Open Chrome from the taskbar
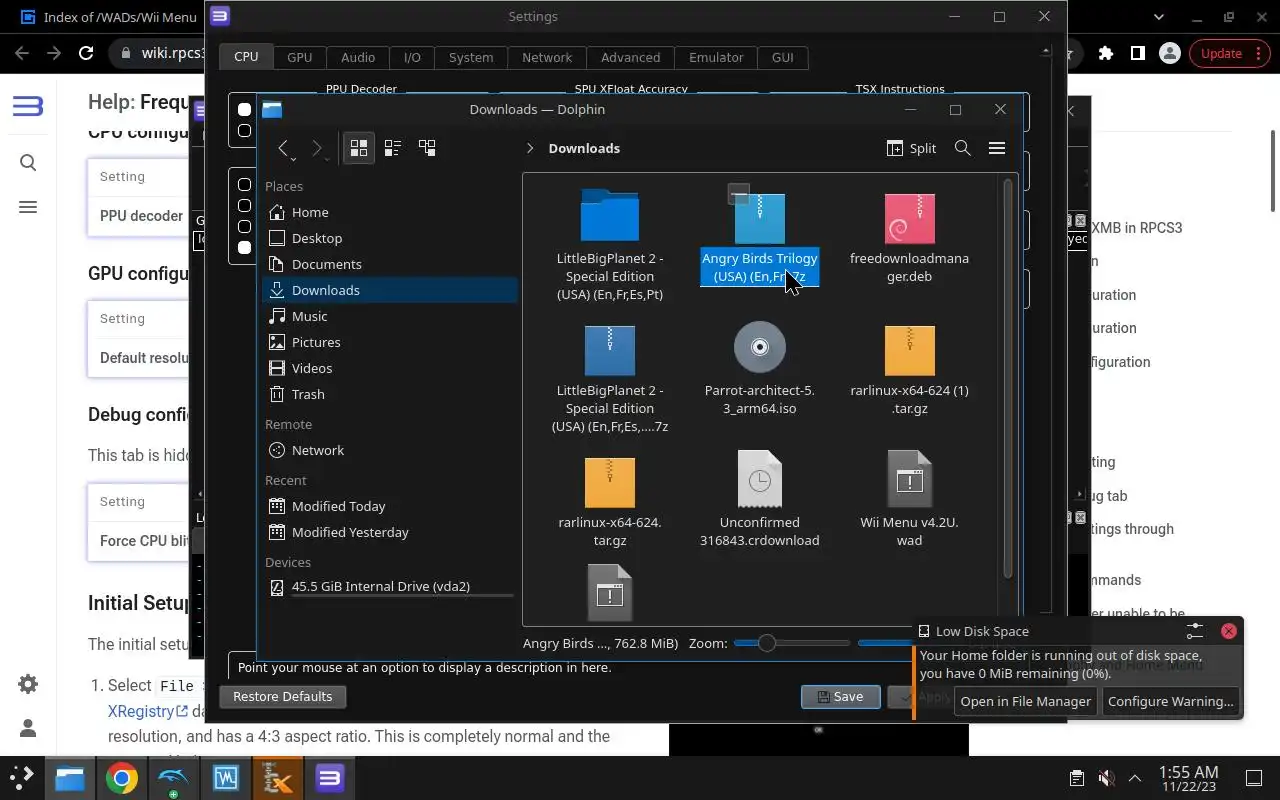Viewport: 1280px width, 800px height. click(x=122, y=777)
